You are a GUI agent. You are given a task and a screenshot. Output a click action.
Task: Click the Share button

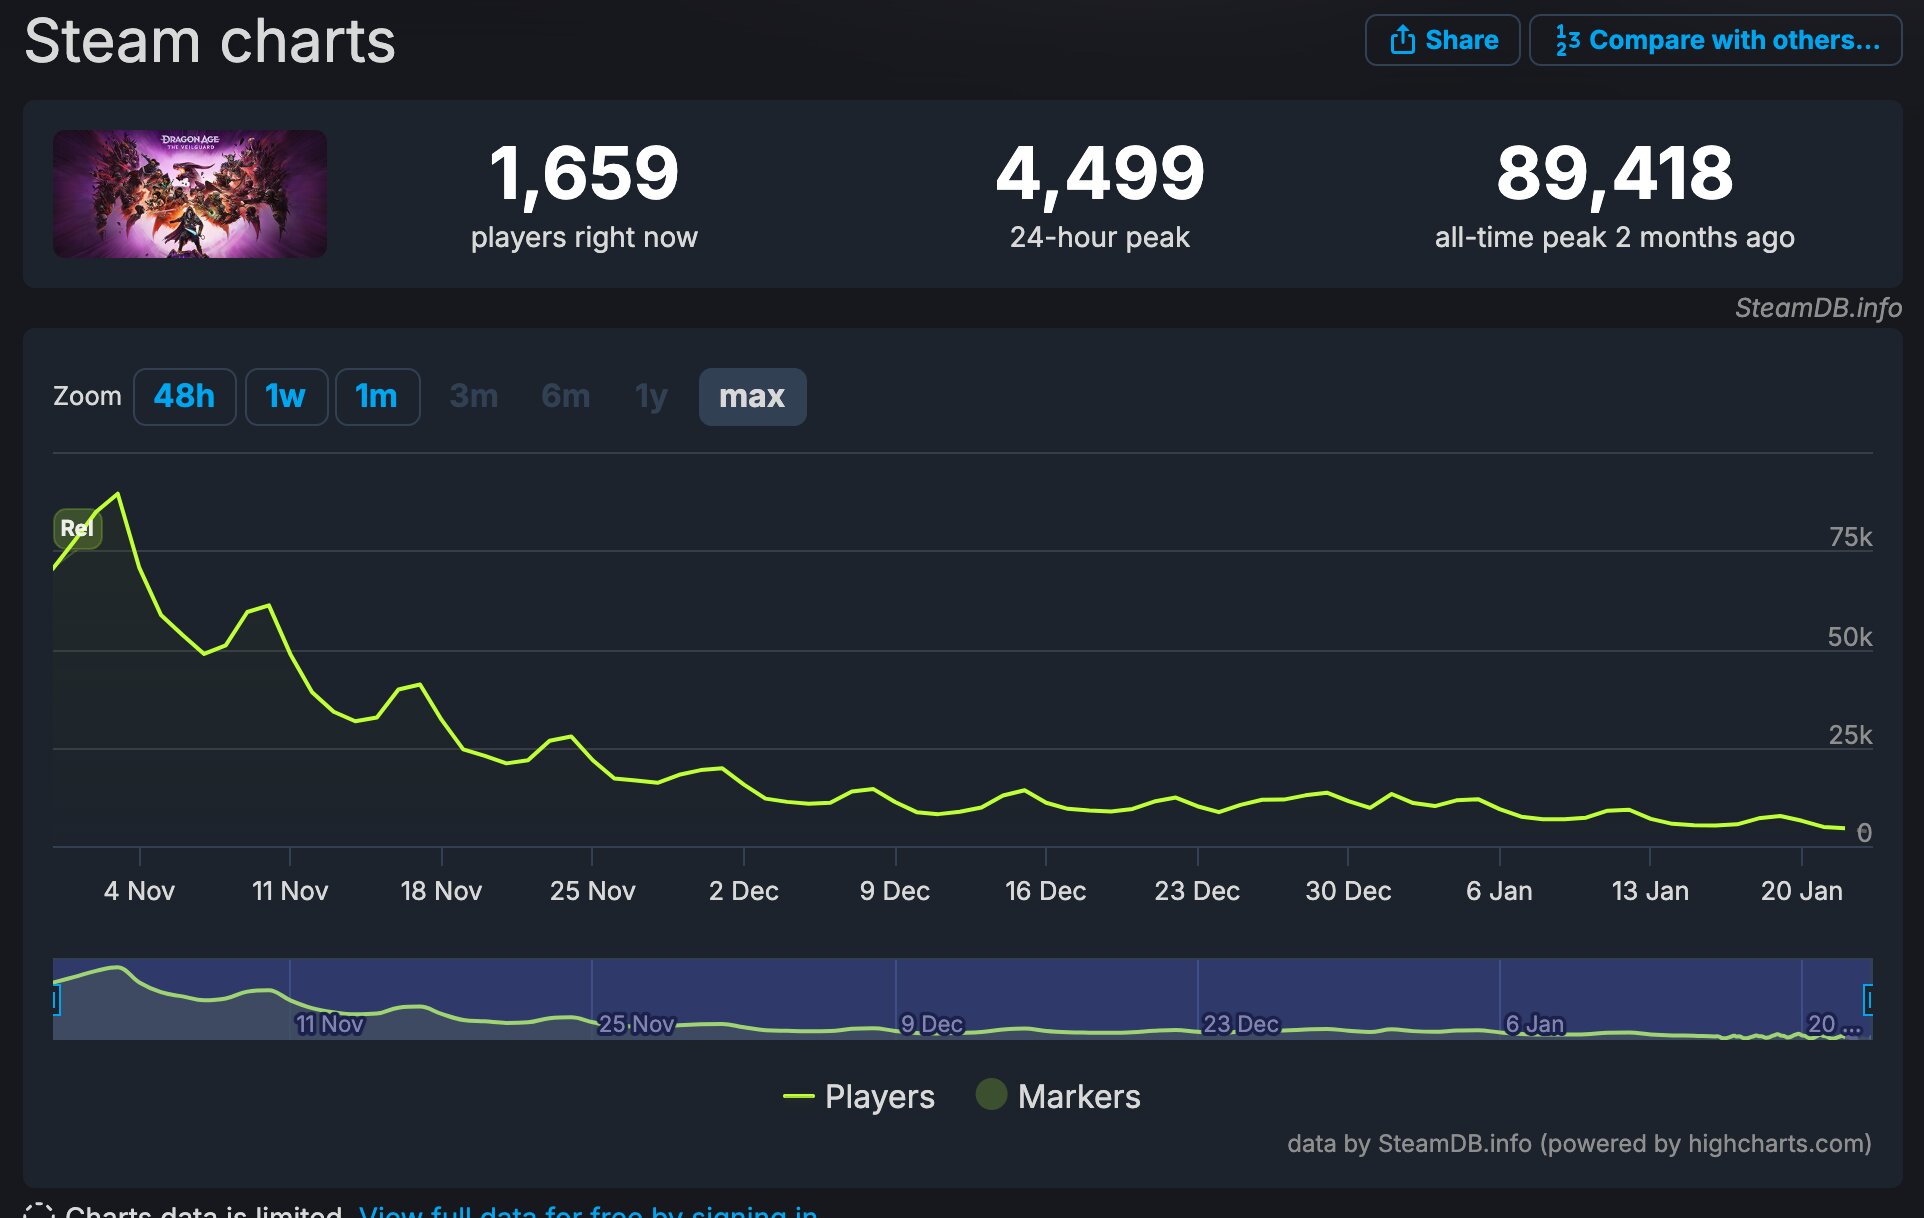[x=1442, y=40]
